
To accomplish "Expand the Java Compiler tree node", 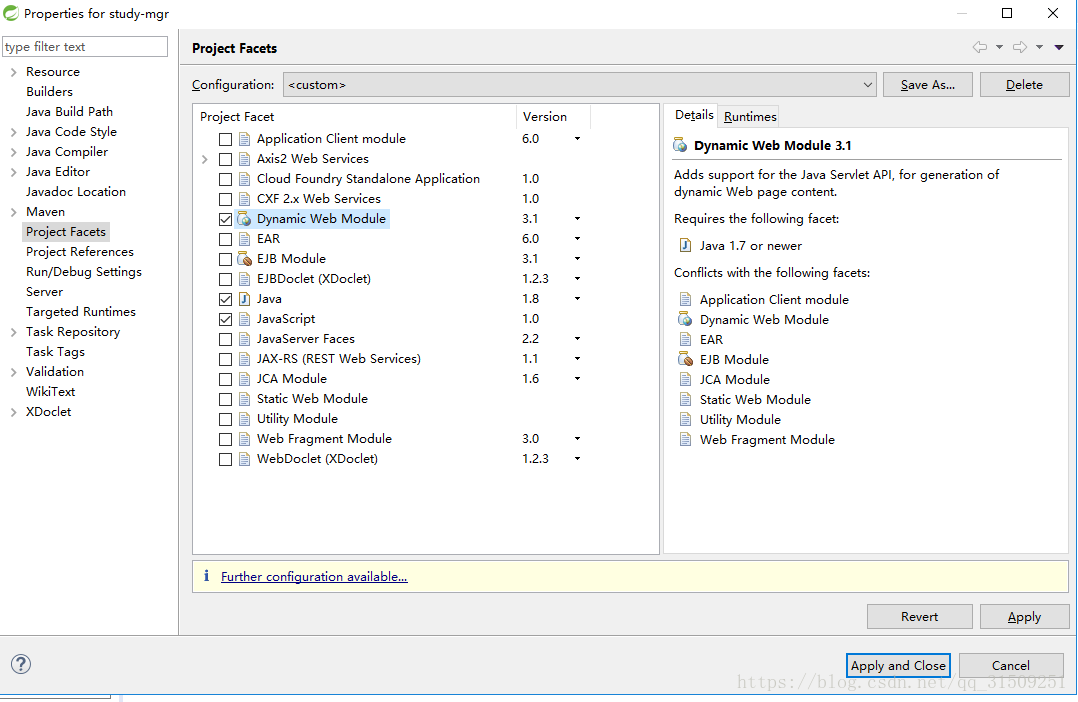I will click(13, 152).
